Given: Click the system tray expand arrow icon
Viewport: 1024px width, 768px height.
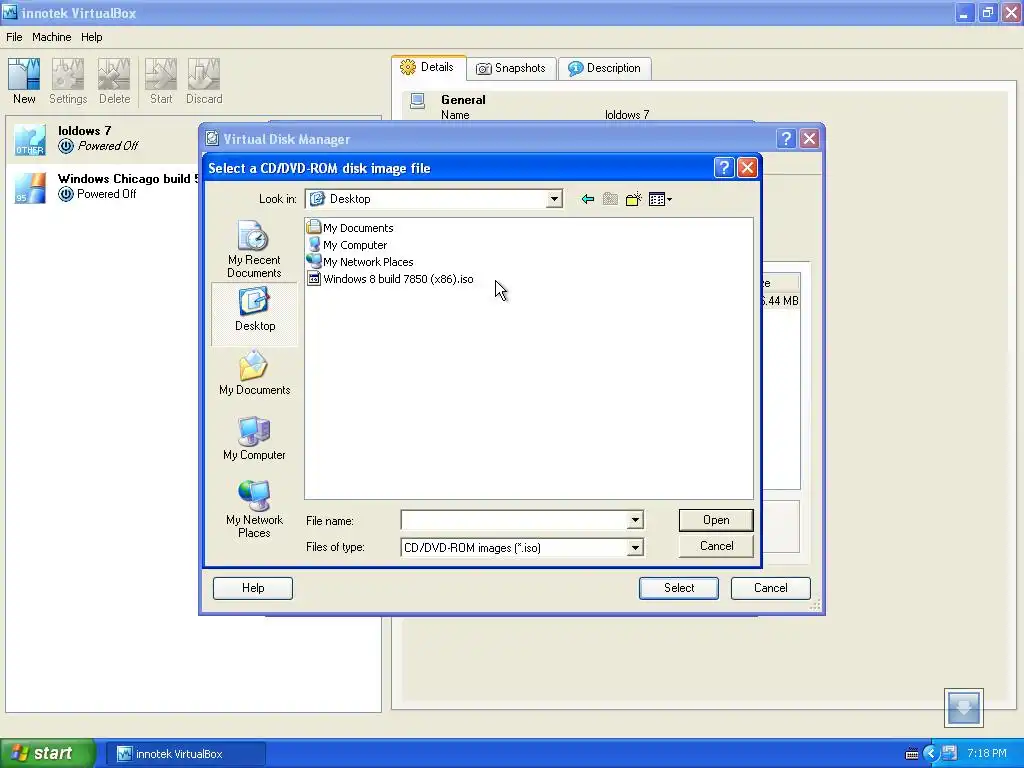Looking at the screenshot, I should [931, 754].
